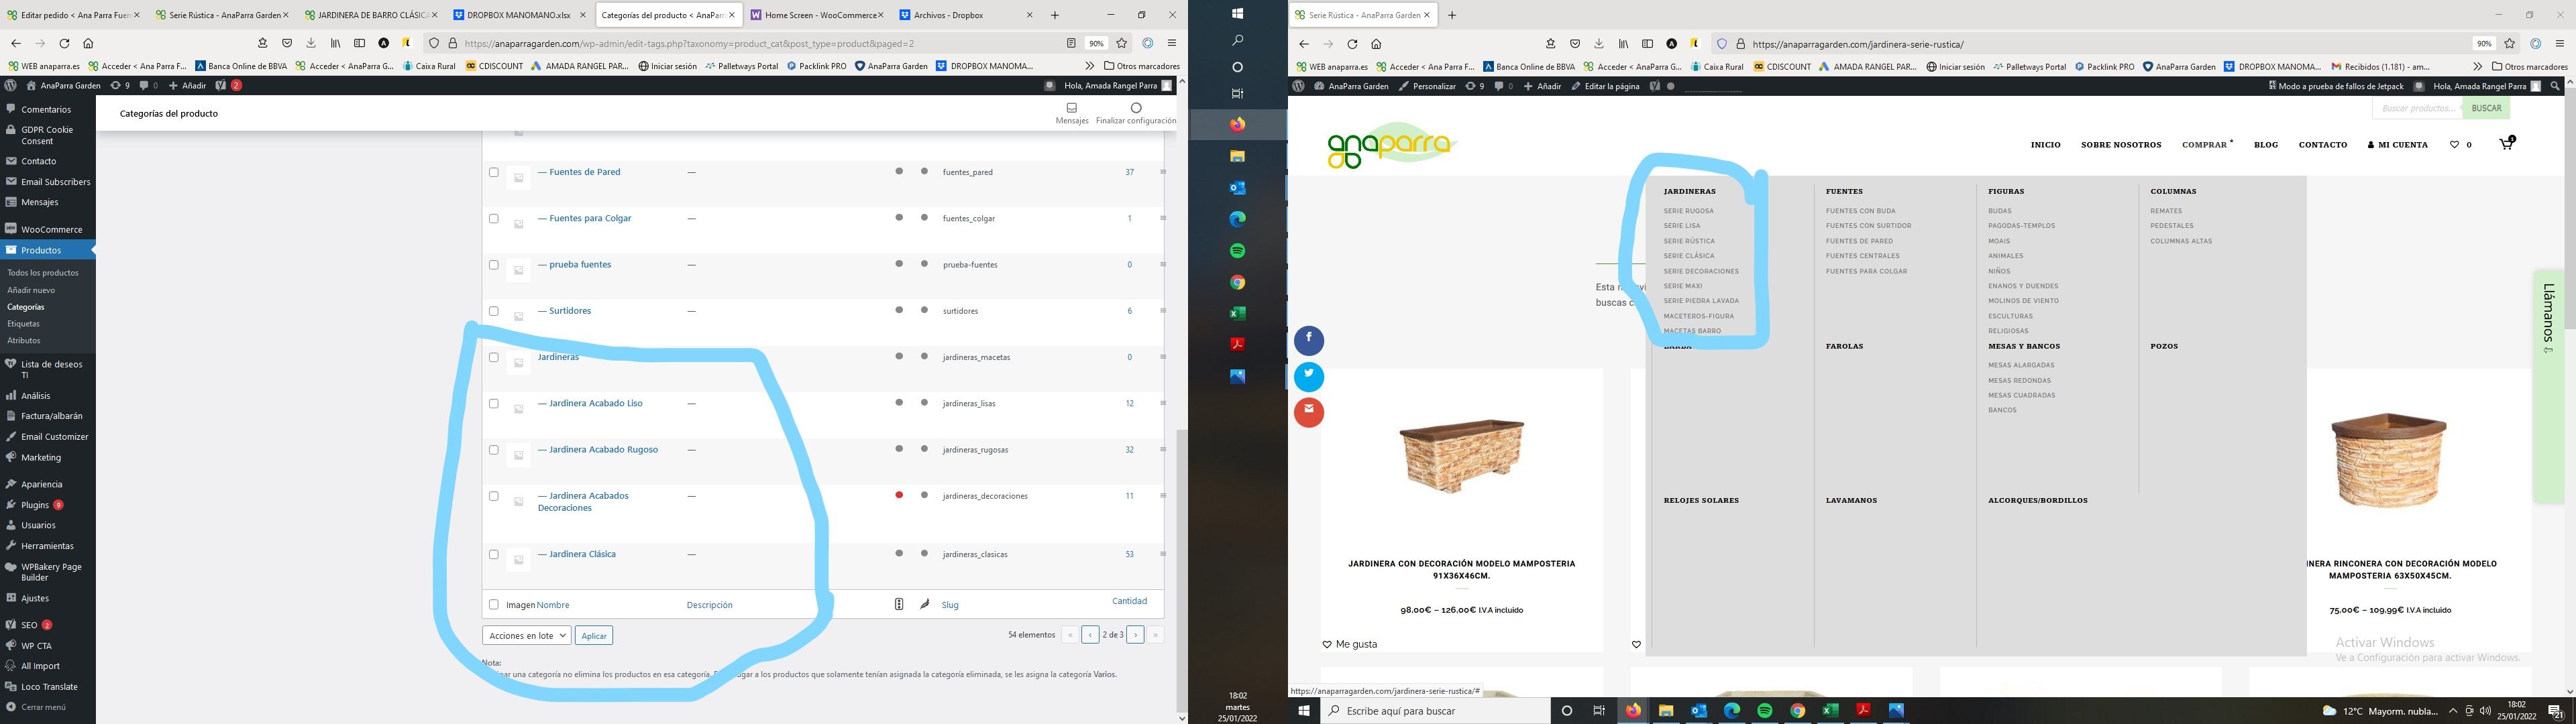Open Outlook icon in vertical taskbar strip
2576x724 pixels.
click(1237, 188)
